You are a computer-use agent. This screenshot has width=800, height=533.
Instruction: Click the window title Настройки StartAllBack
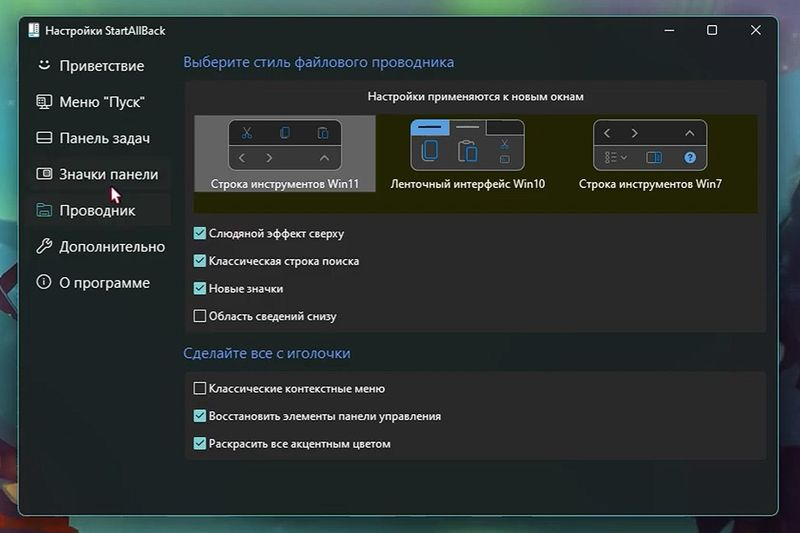(105, 31)
